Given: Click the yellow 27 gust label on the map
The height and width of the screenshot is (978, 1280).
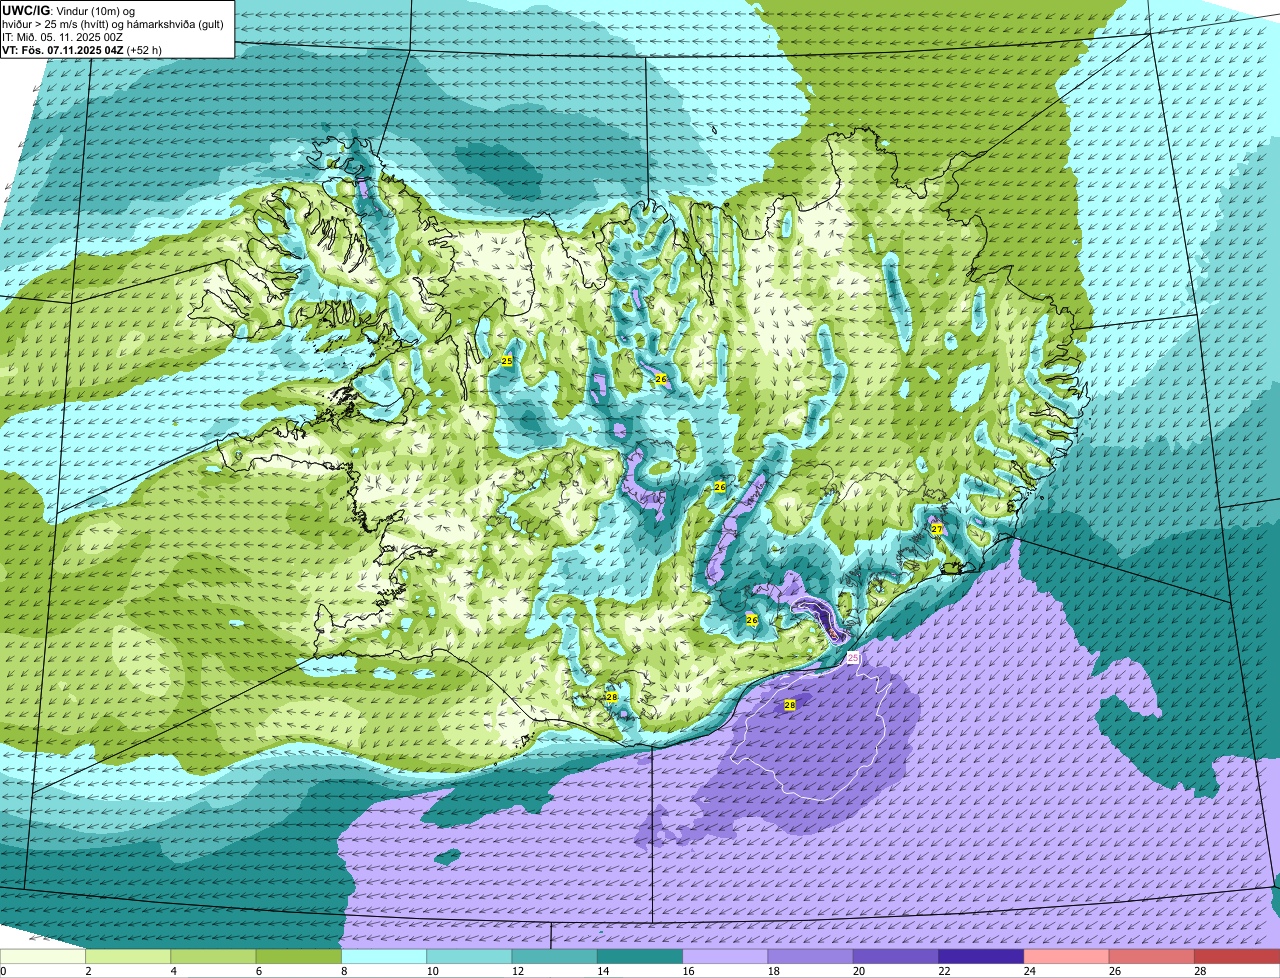Looking at the screenshot, I should (937, 529).
